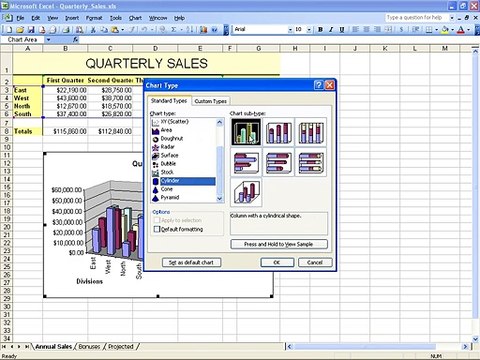Open the File menu
The image size is (480, 360).
click(20, 18)
